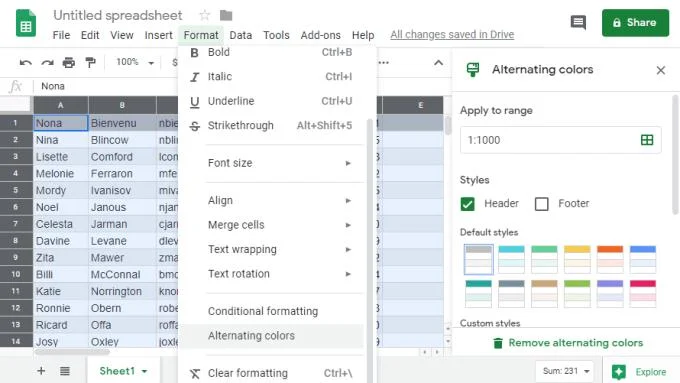Collapse the menus with the up chevron
The width and height of the screenshot is (680, 383).
[x=438, y=63]
